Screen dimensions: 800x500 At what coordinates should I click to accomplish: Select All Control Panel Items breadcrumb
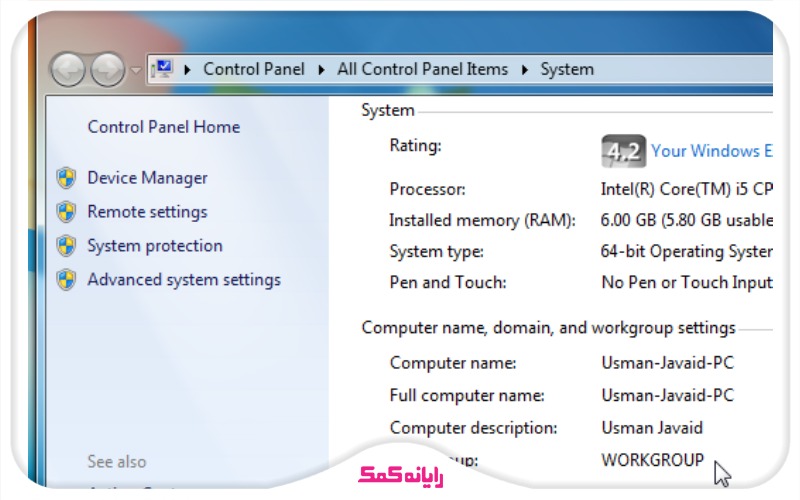(x=422, y=69)
